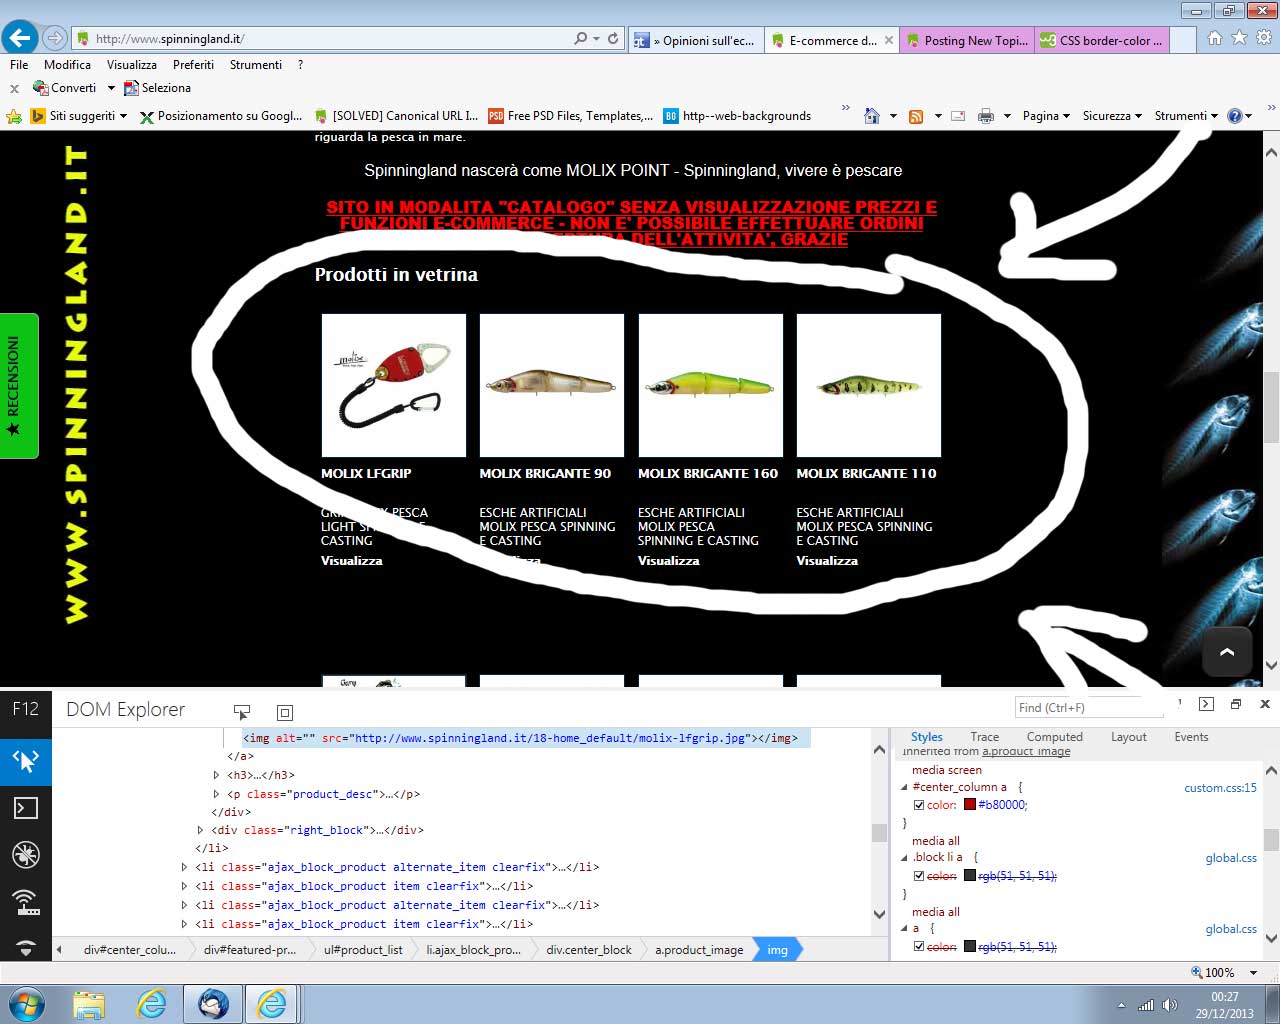
Task: Collapse the .block li a style rule
Action: coord(904,858)
